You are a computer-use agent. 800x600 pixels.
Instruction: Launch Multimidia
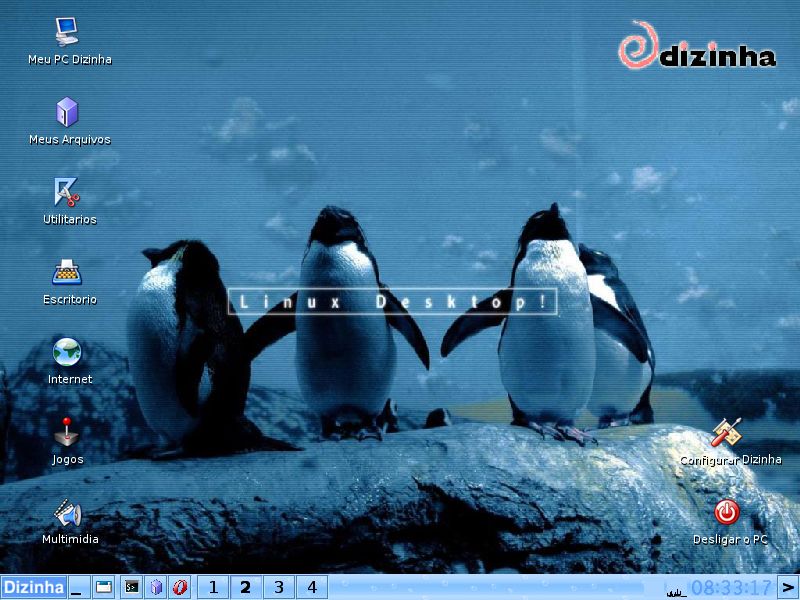click(x=67, y=513)
